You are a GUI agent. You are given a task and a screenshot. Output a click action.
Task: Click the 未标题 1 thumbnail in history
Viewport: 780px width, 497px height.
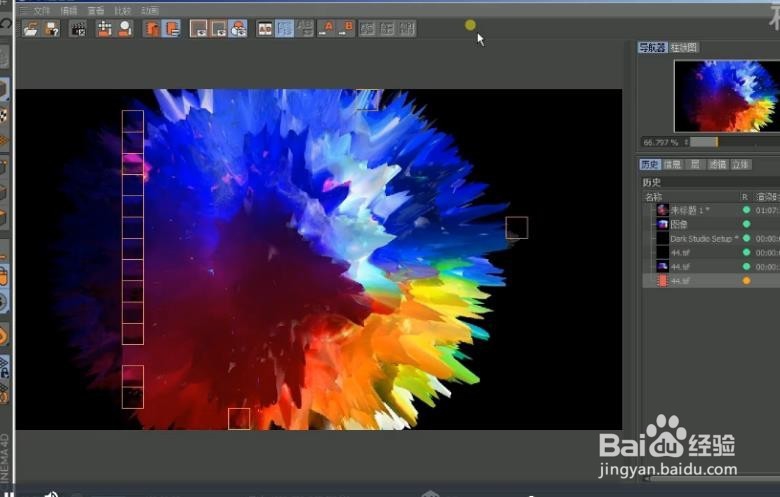[663, 210]
